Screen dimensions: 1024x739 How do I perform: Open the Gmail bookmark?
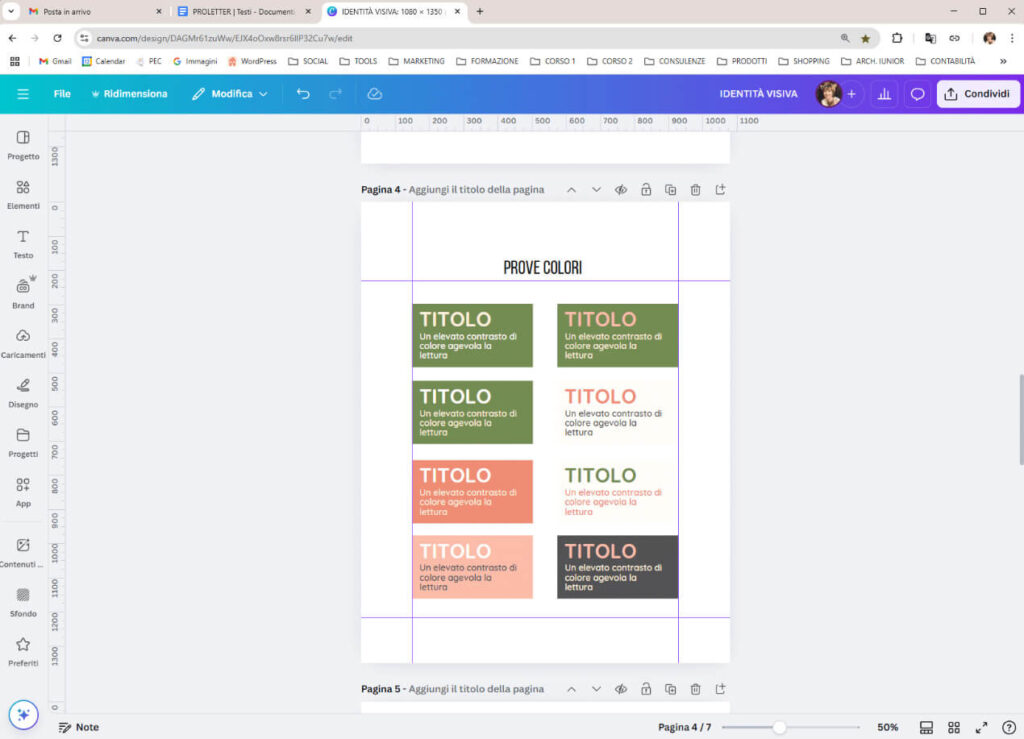click(55, 61)
